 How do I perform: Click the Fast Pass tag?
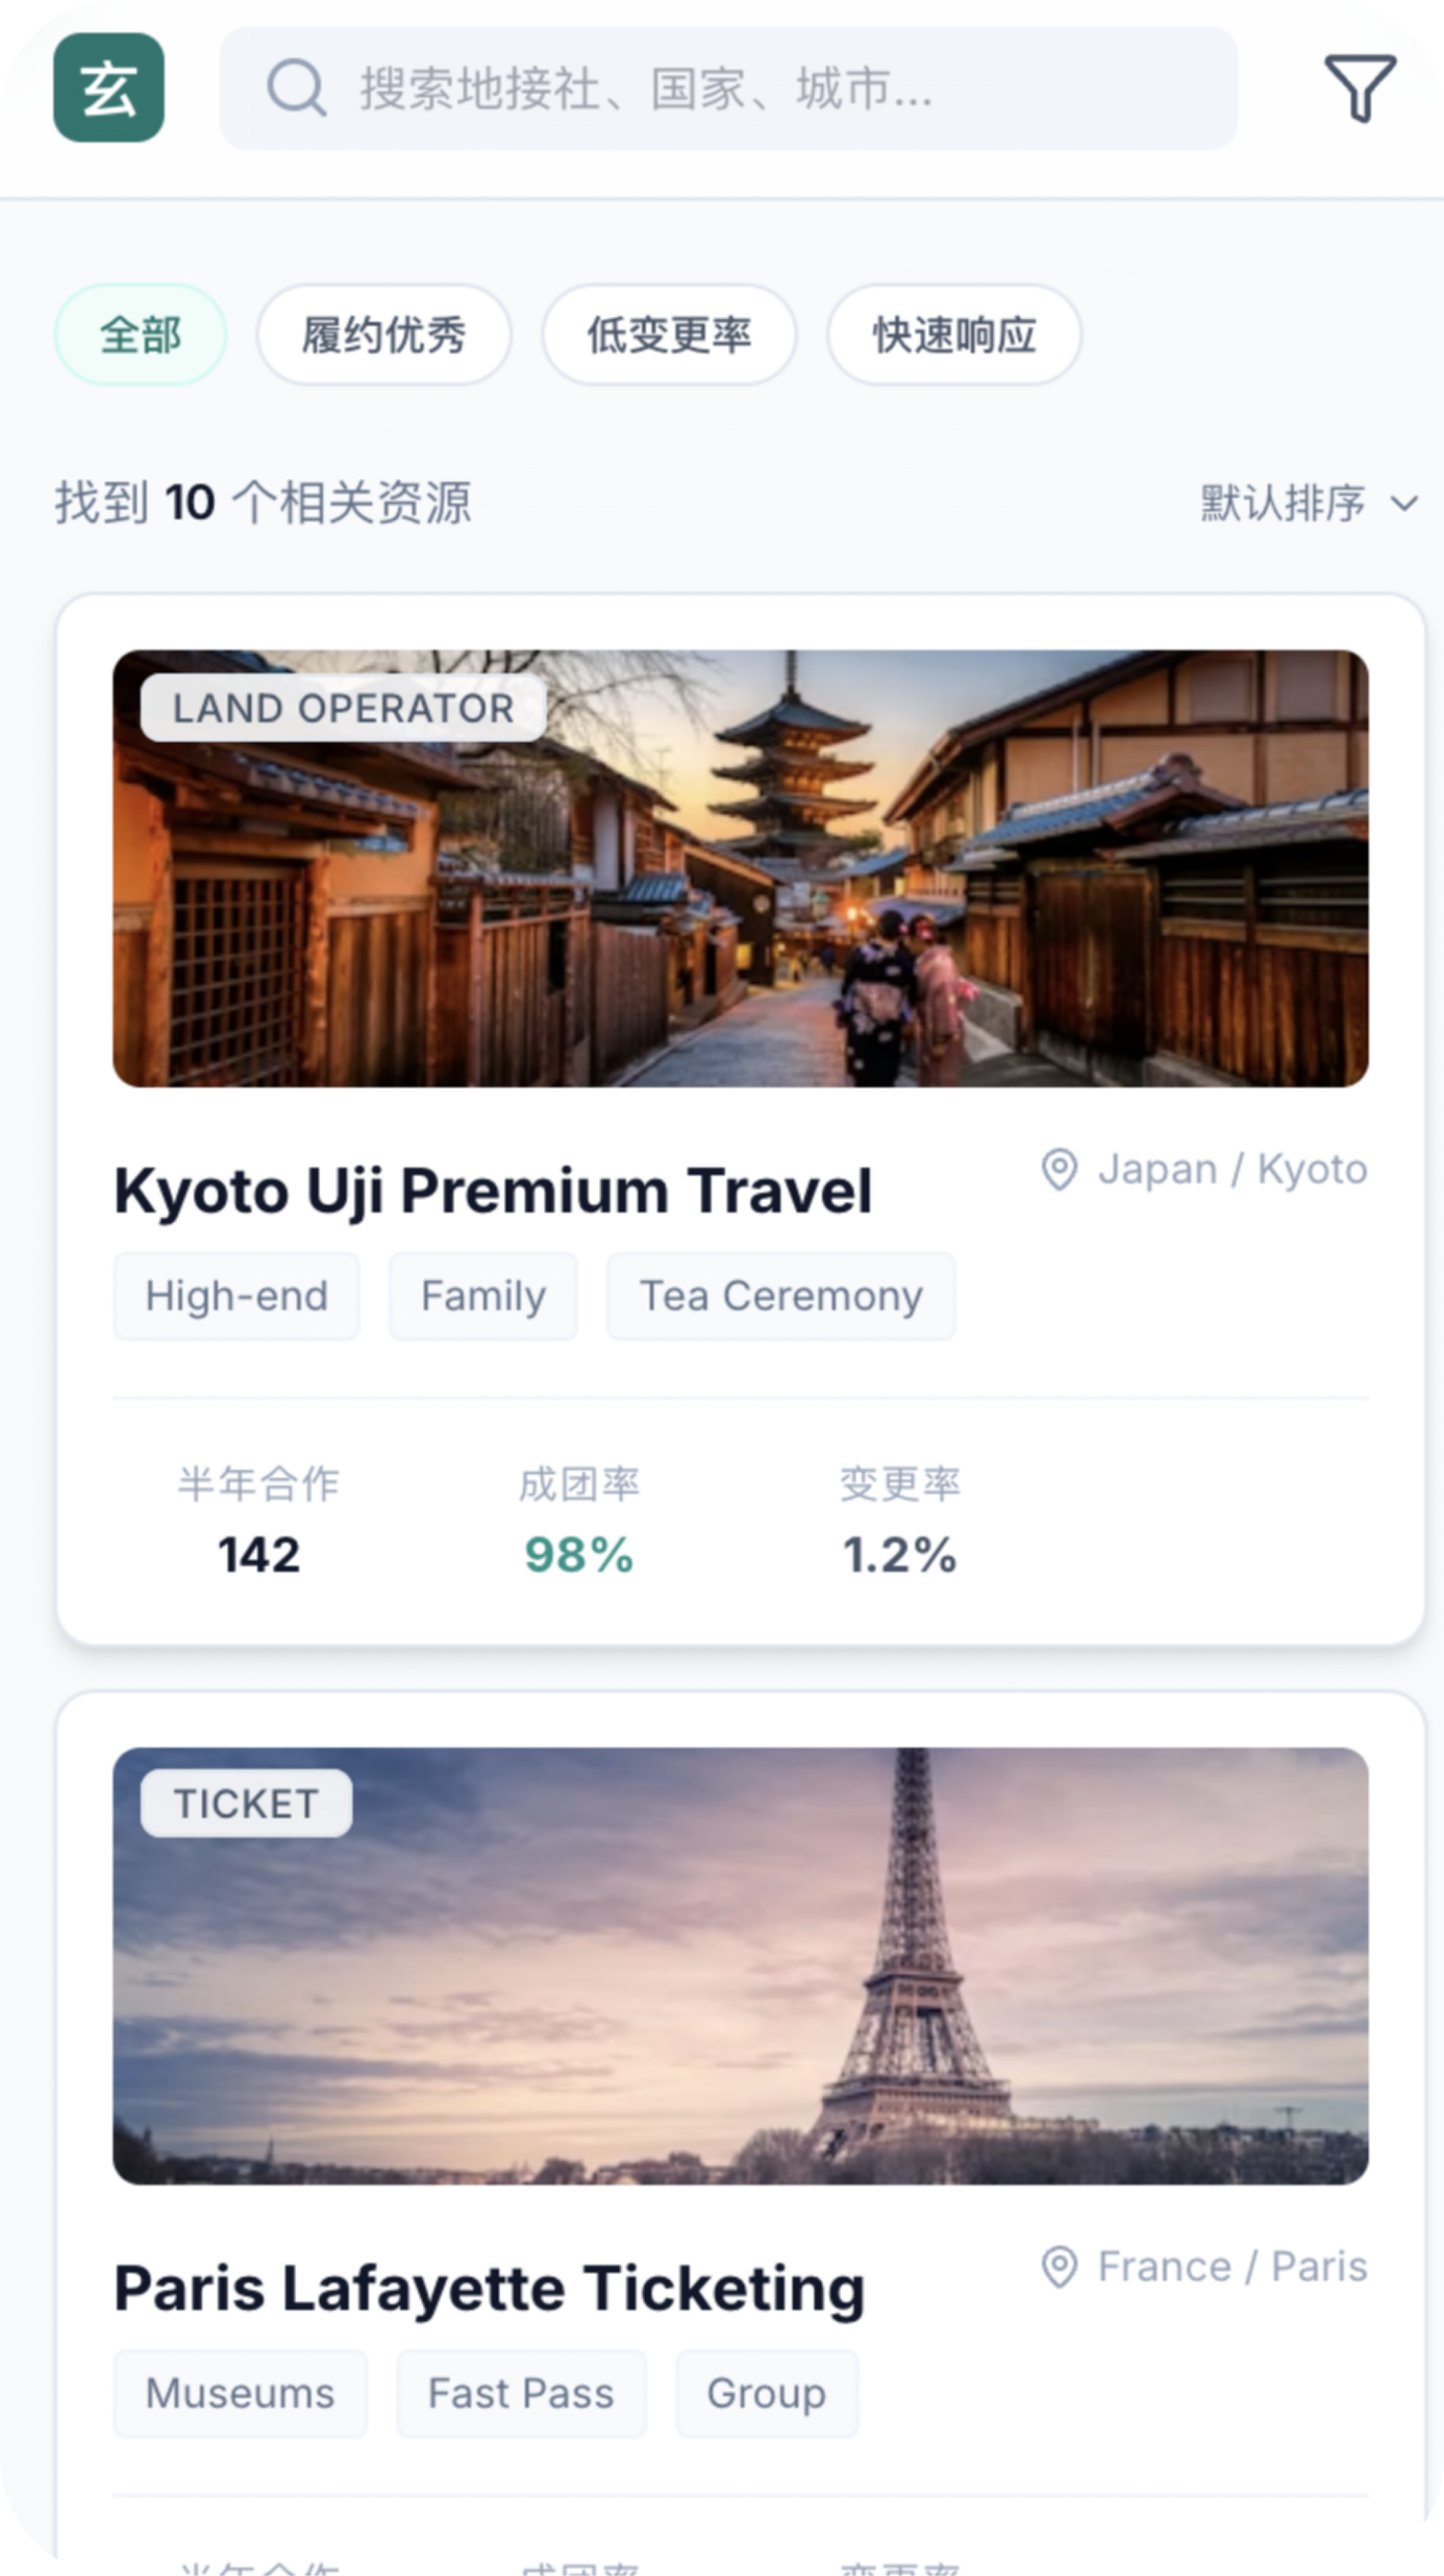click(x=521, y=2394)
